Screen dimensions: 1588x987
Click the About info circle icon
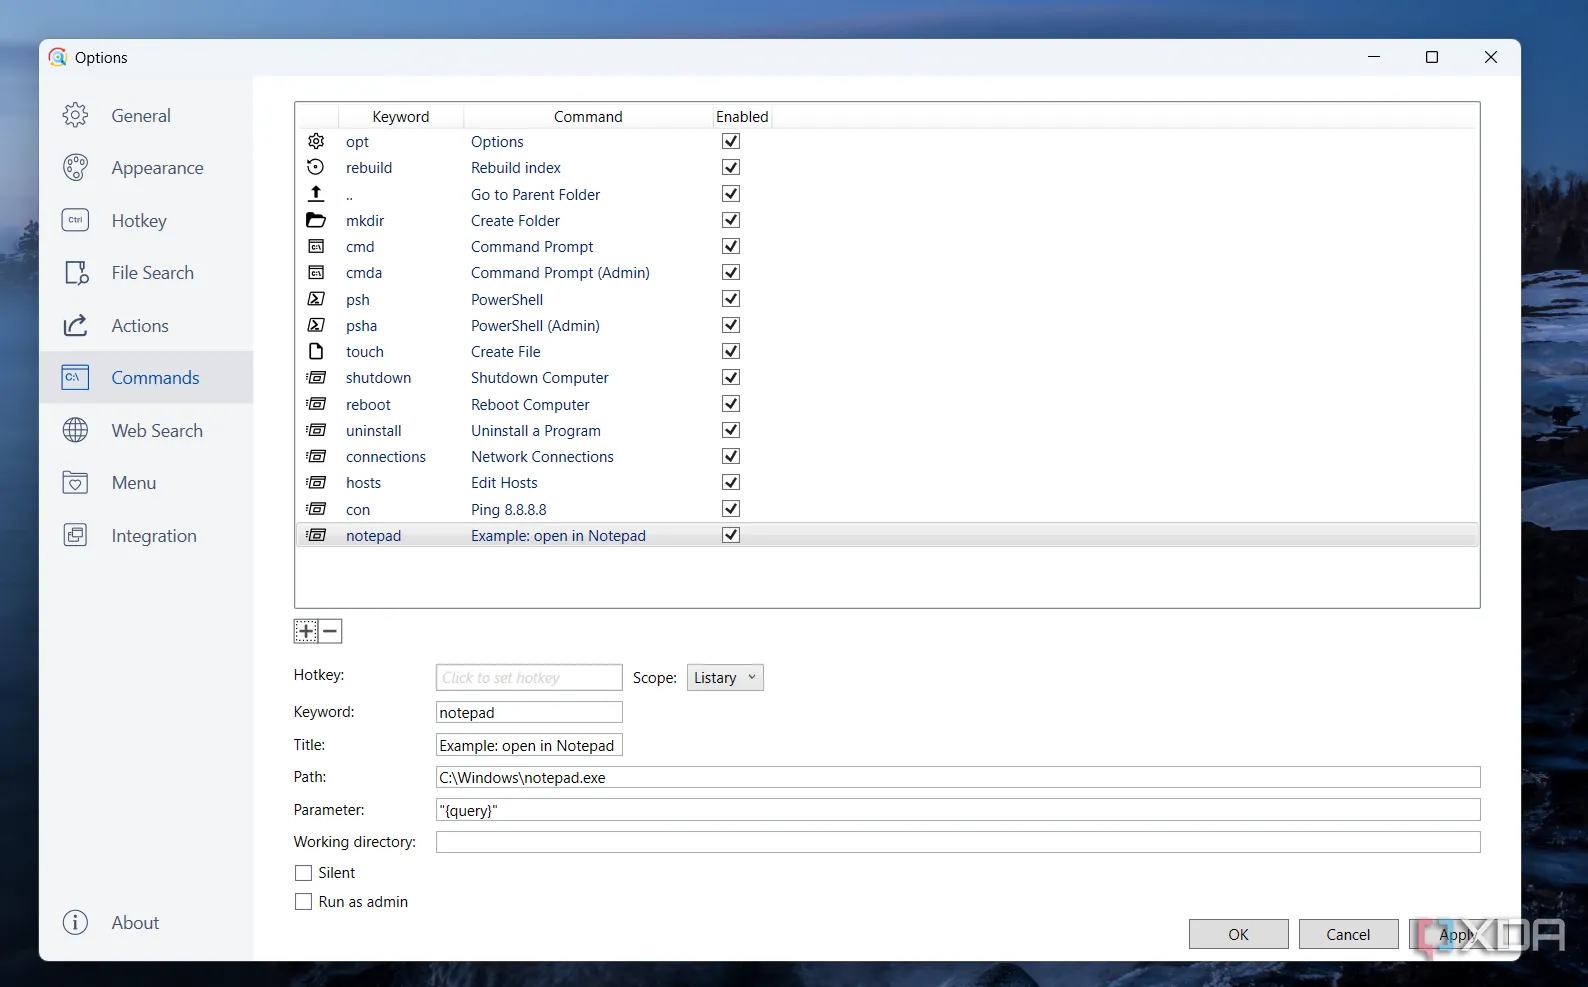pyautogui.click(x=75, y=922)
